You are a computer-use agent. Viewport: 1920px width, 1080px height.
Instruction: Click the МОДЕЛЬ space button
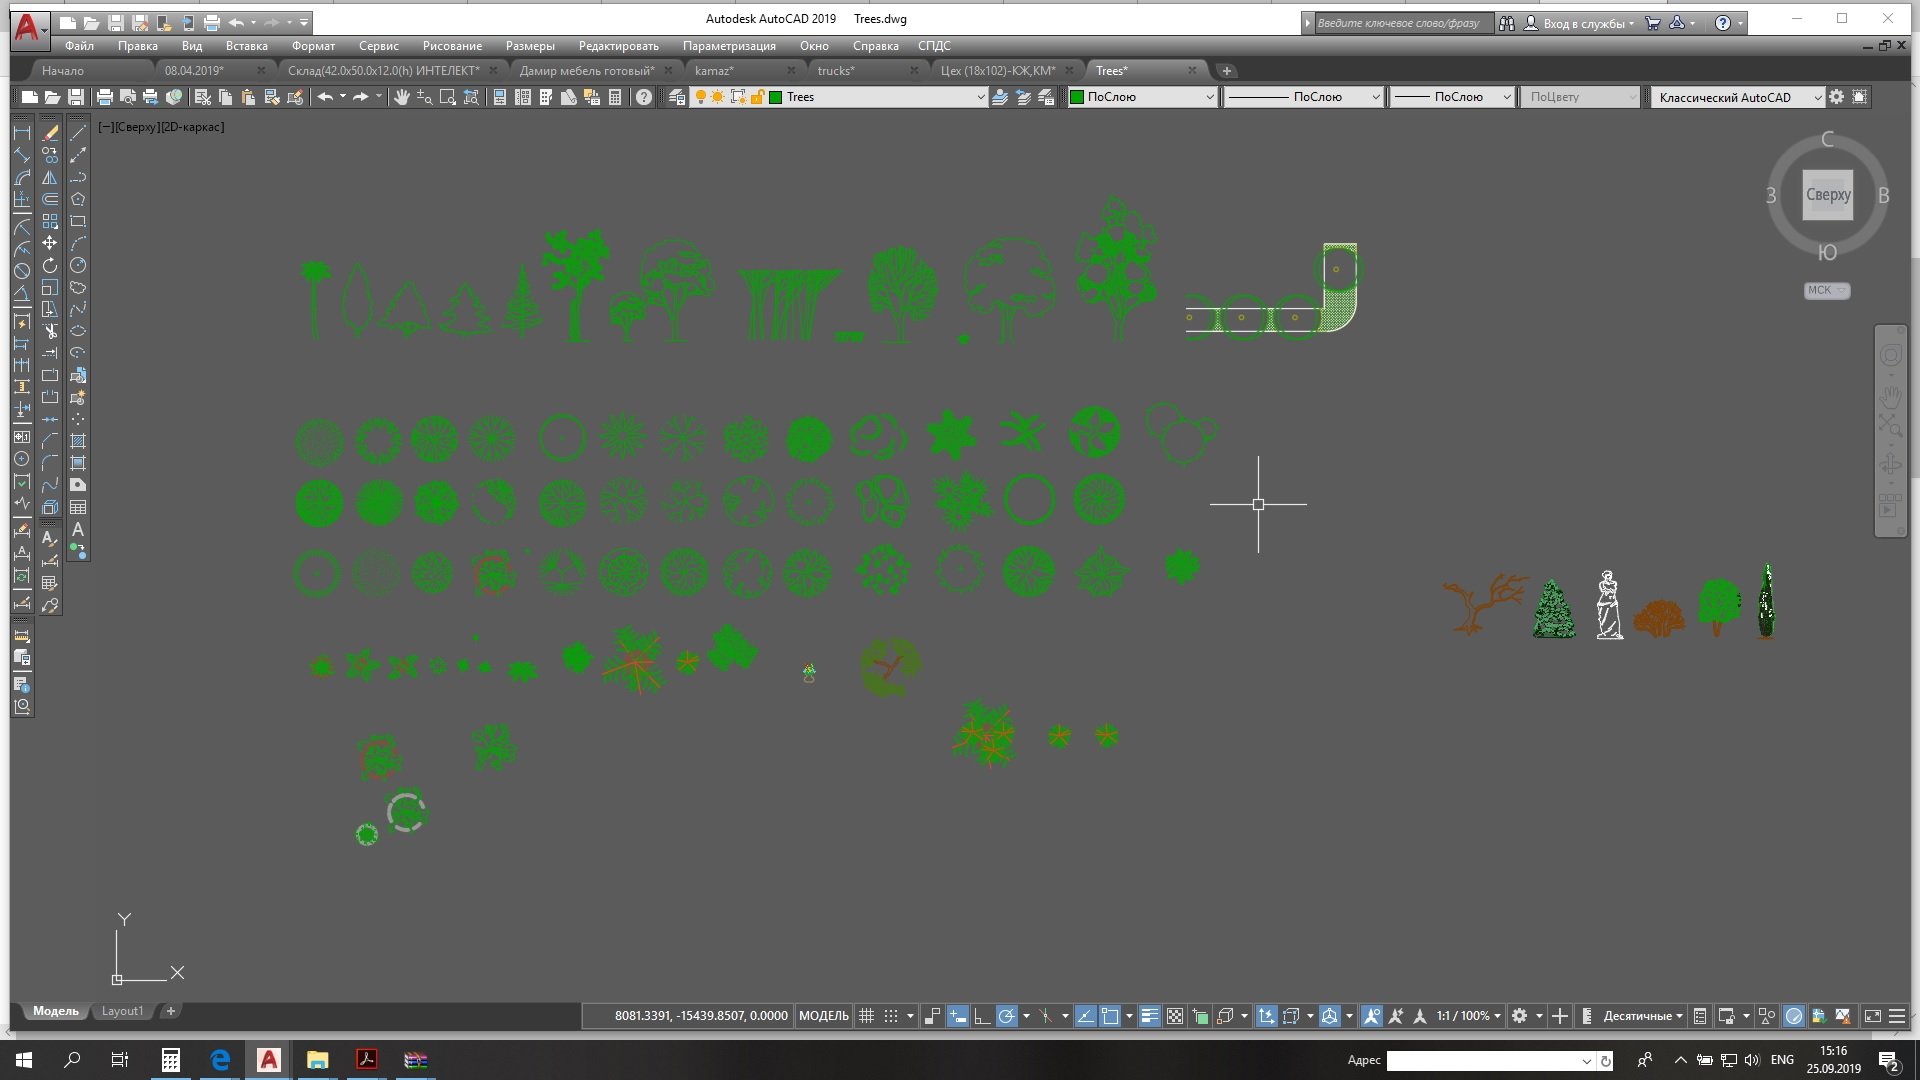[x=823, y=1016]
